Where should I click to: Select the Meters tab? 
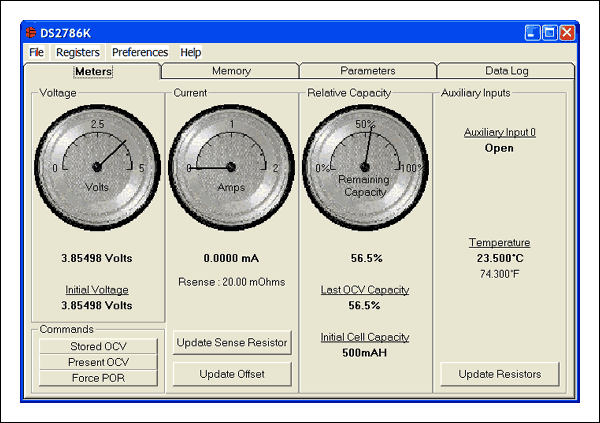point(93,71)
